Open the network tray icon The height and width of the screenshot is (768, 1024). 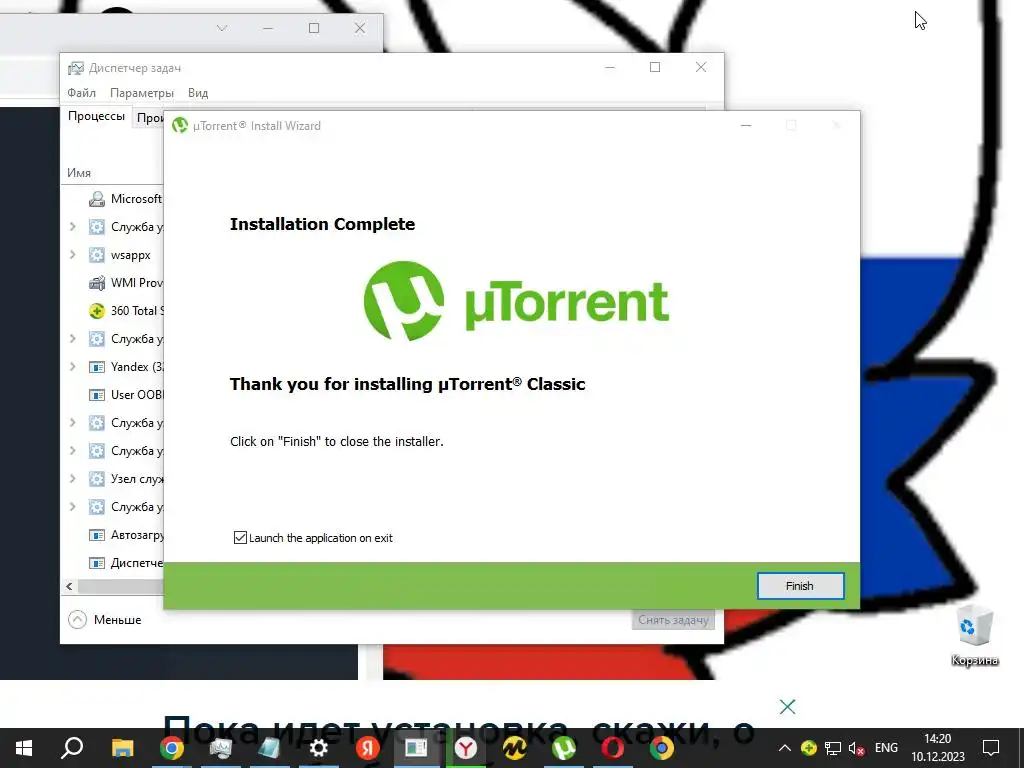pos(833,748)
